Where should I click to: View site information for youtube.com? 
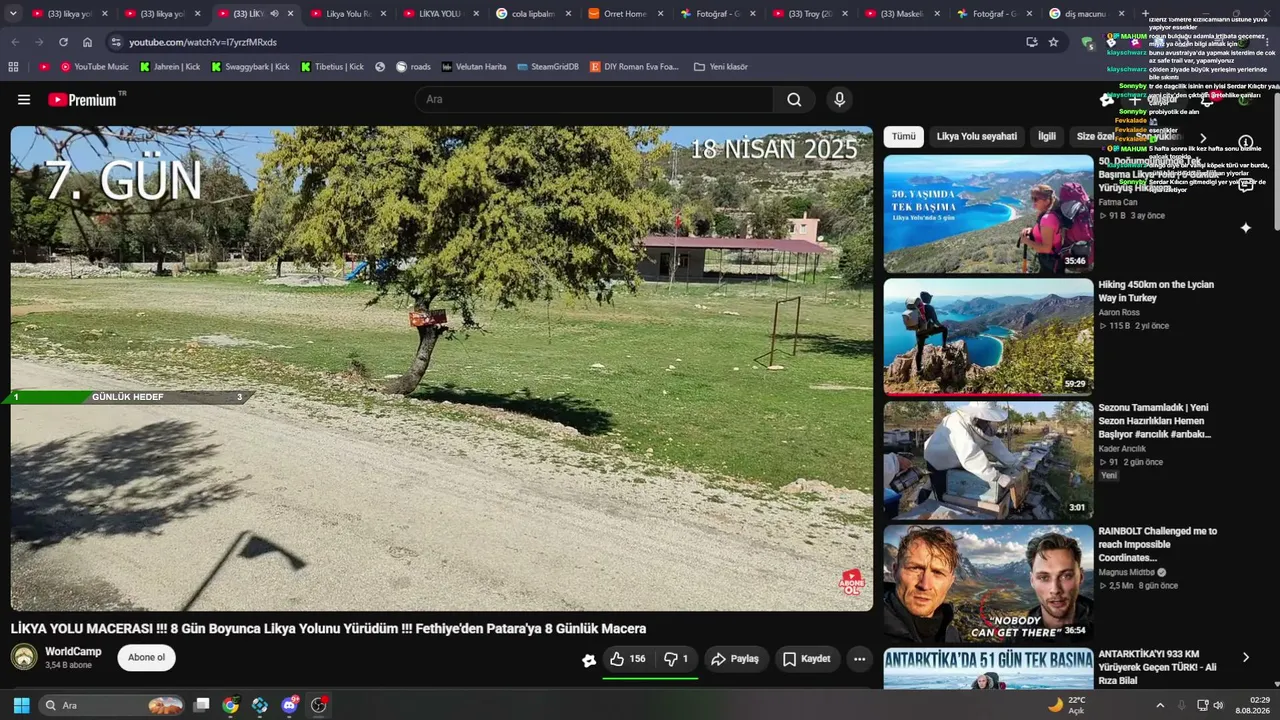[116, 42]
